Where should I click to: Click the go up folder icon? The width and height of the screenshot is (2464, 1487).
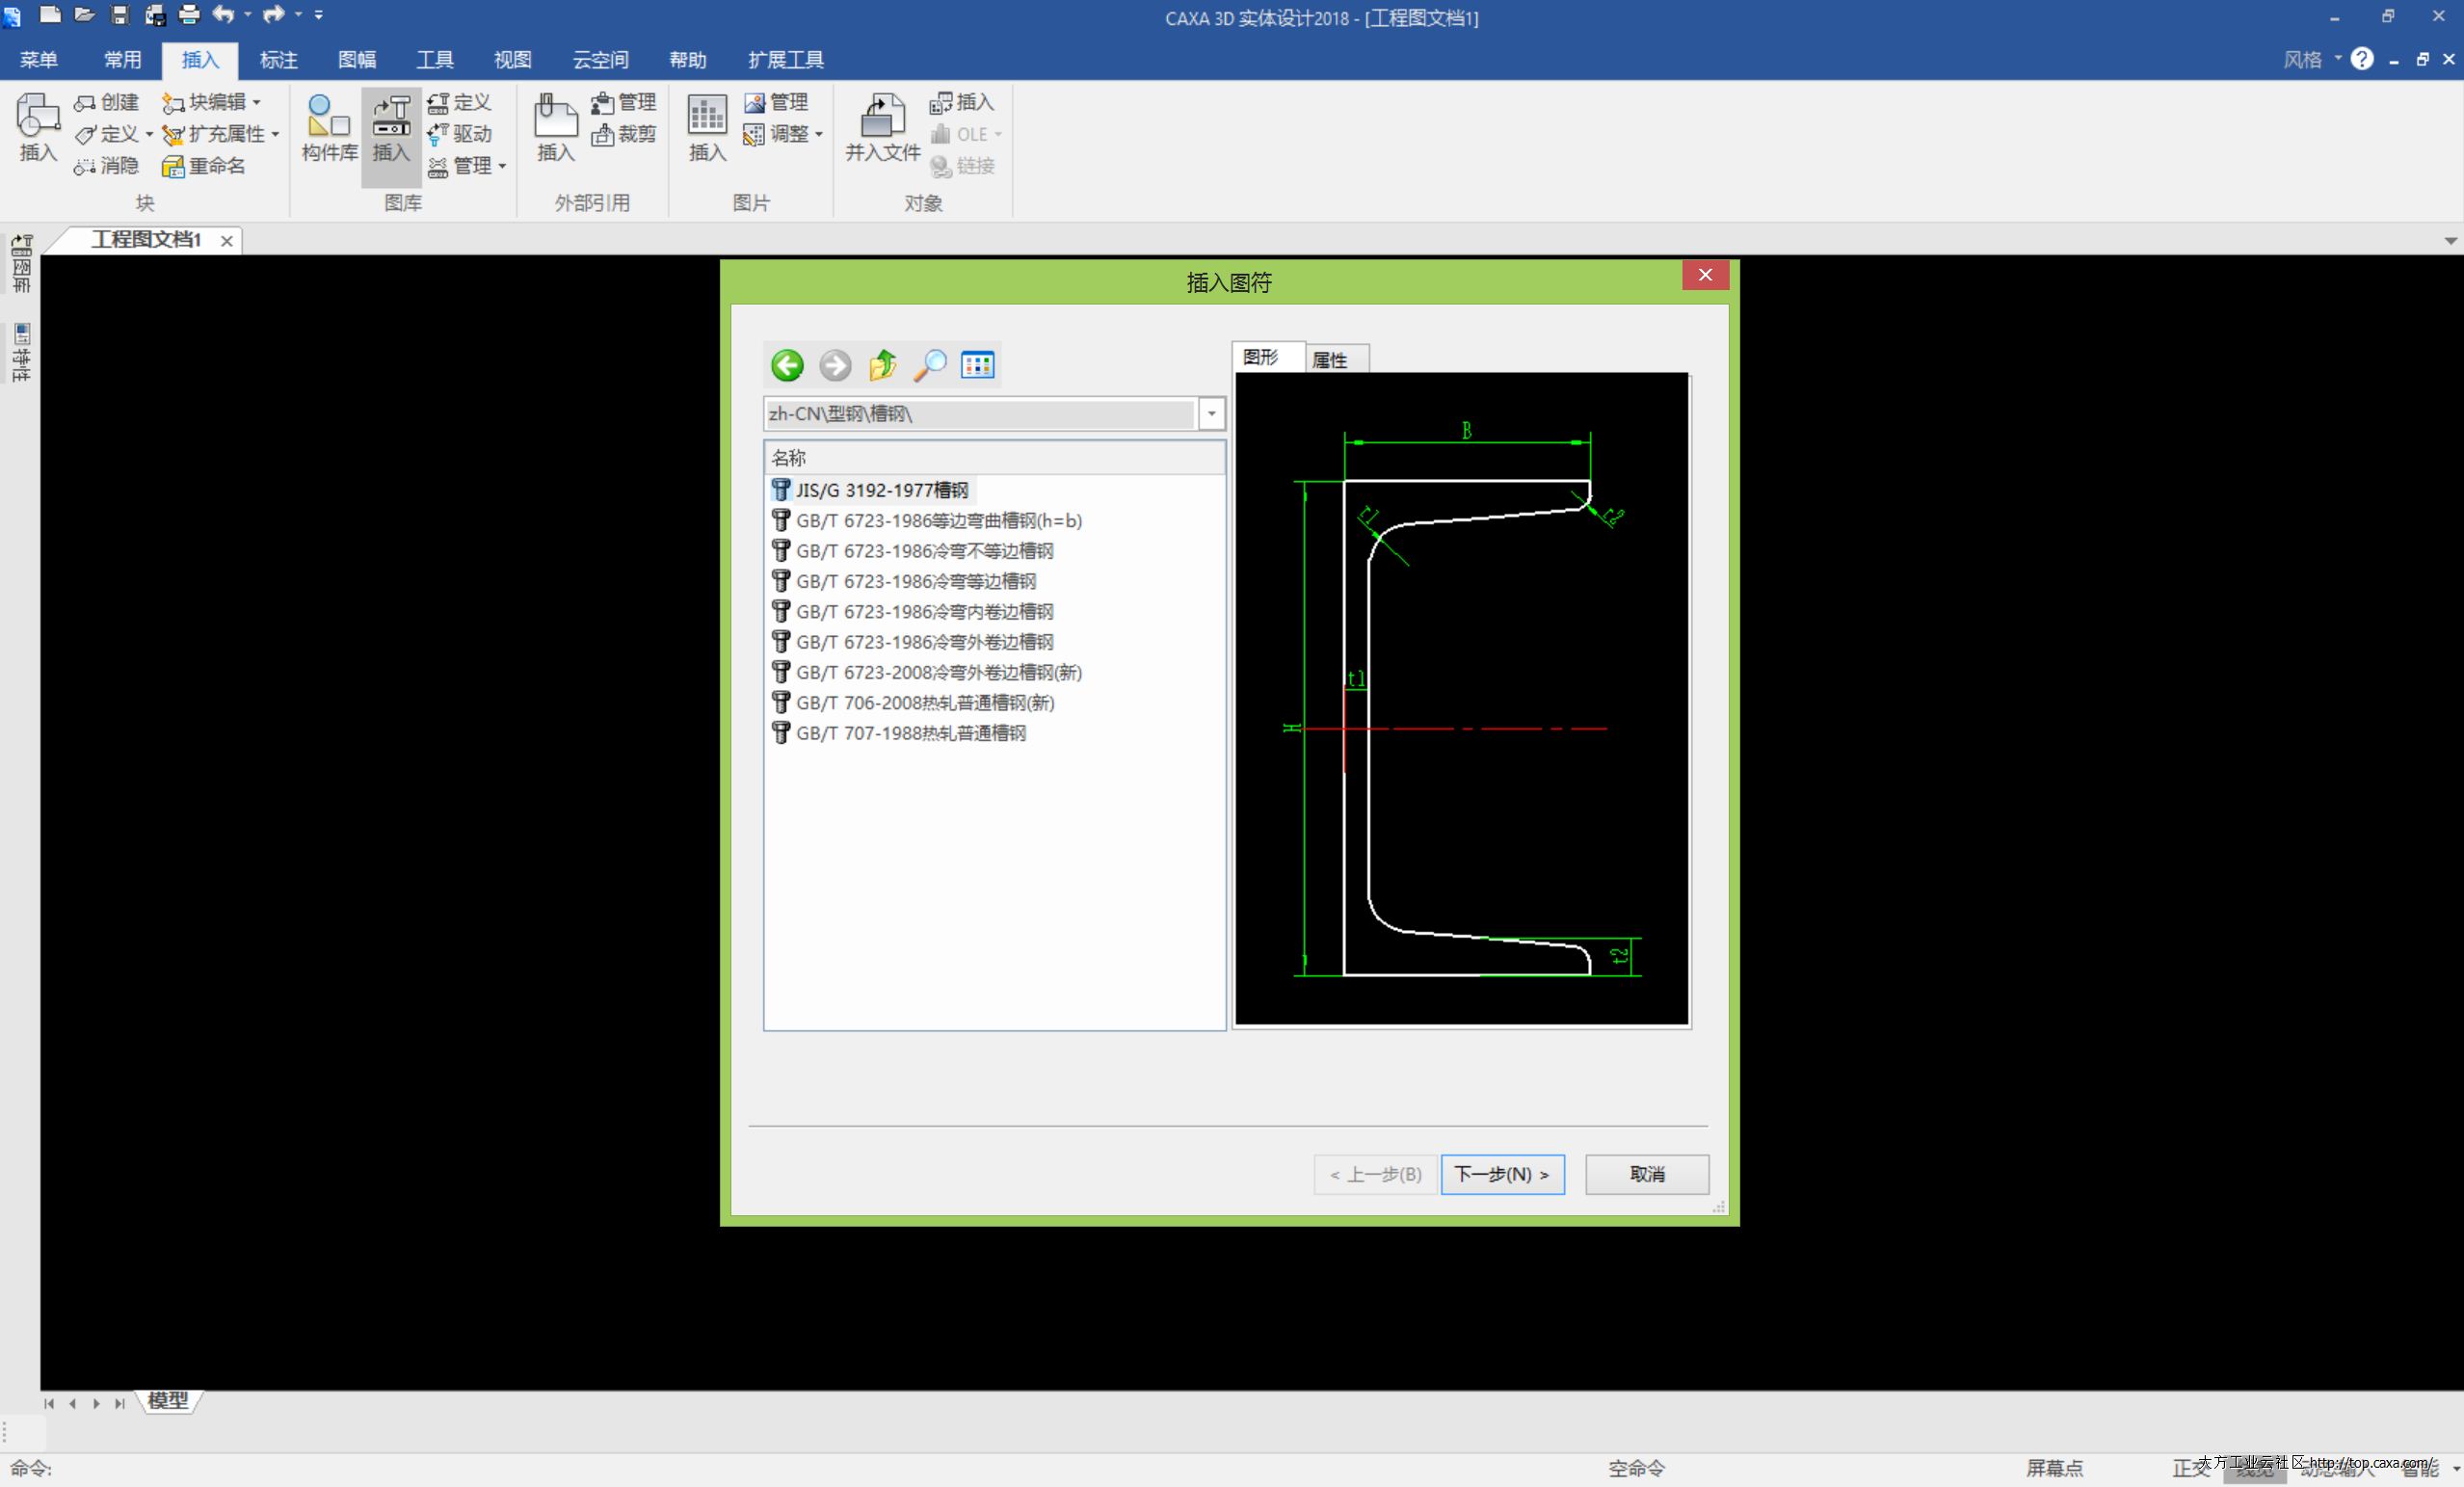pos(882,365)
